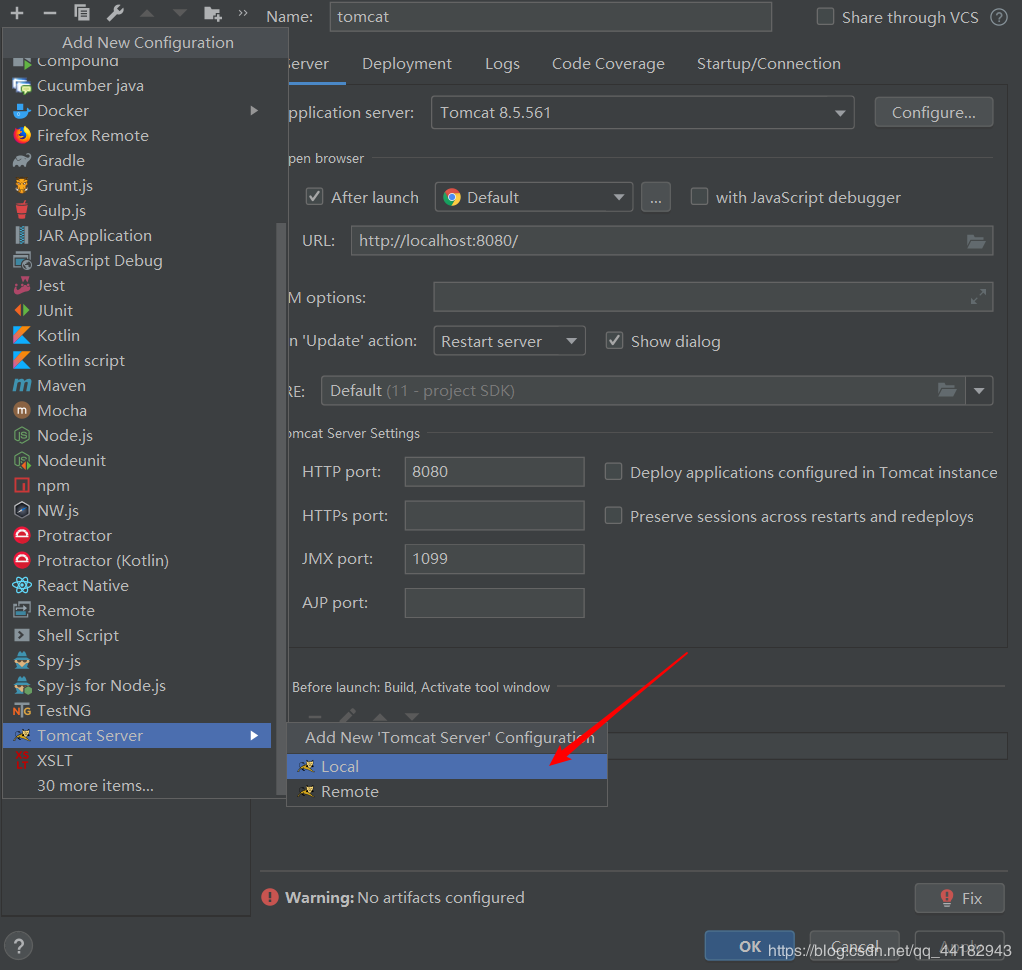Select npm configuration type
The height and width of the screenshot is (970, 1022).
pyautogui.click(x=137, y=486)
